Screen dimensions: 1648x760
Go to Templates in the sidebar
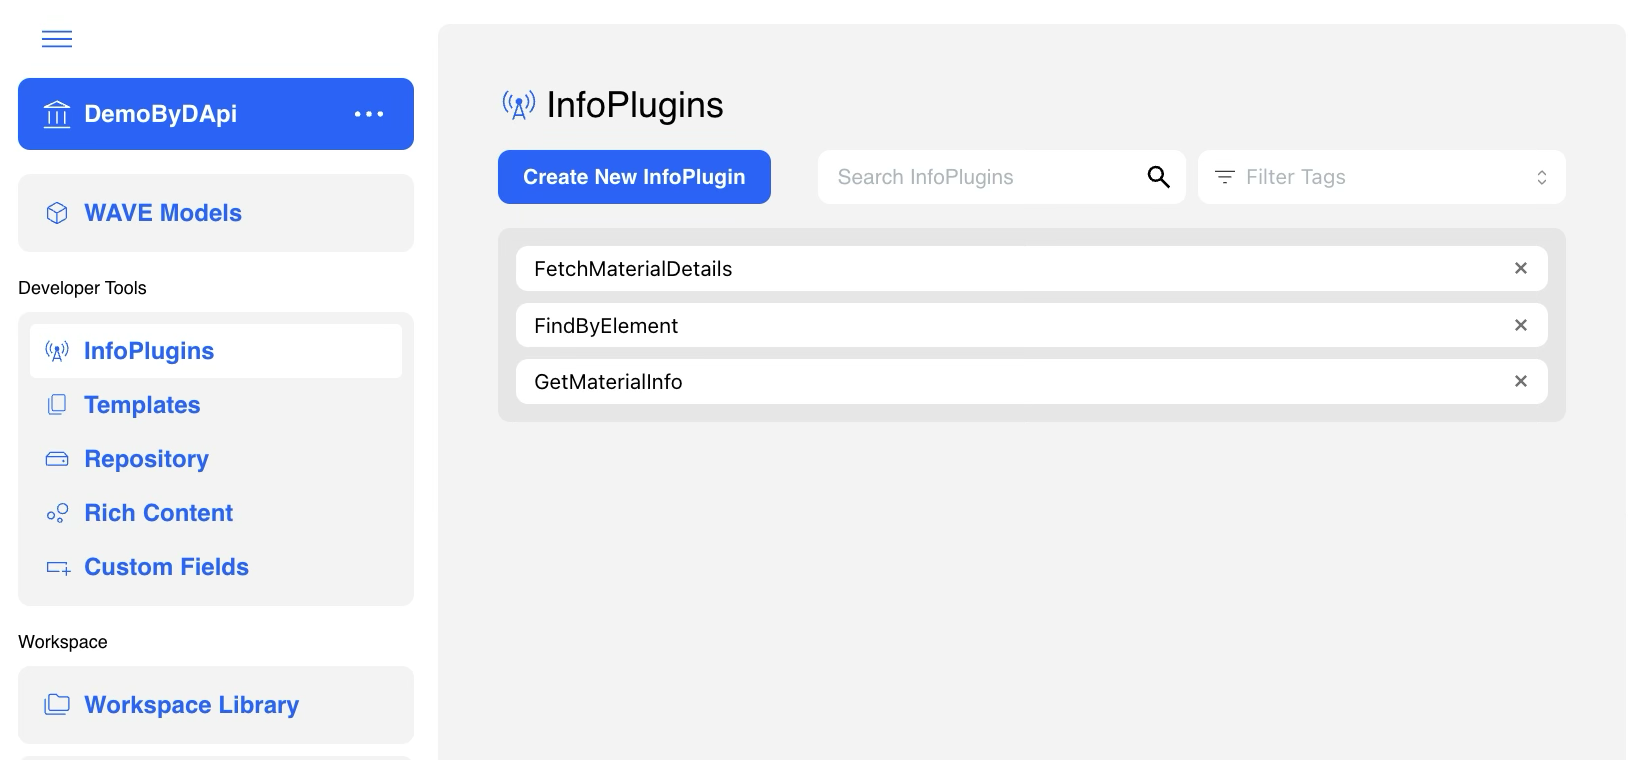(x=142, y=405)
